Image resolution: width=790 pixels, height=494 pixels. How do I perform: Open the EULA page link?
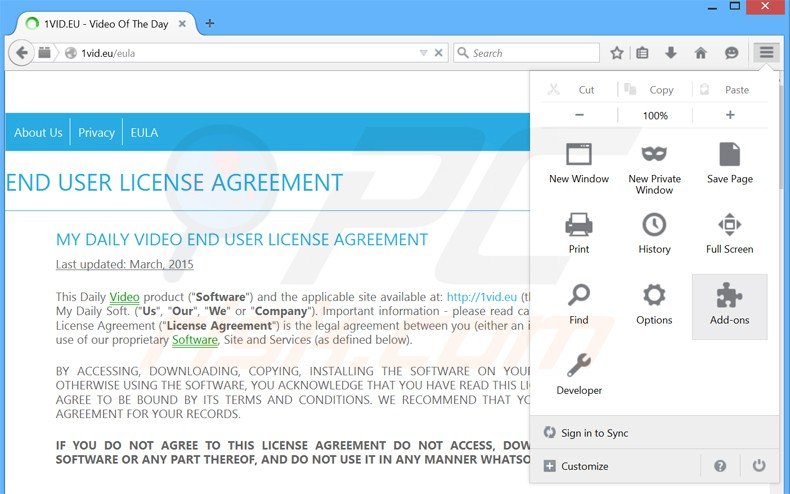[144, 133]
